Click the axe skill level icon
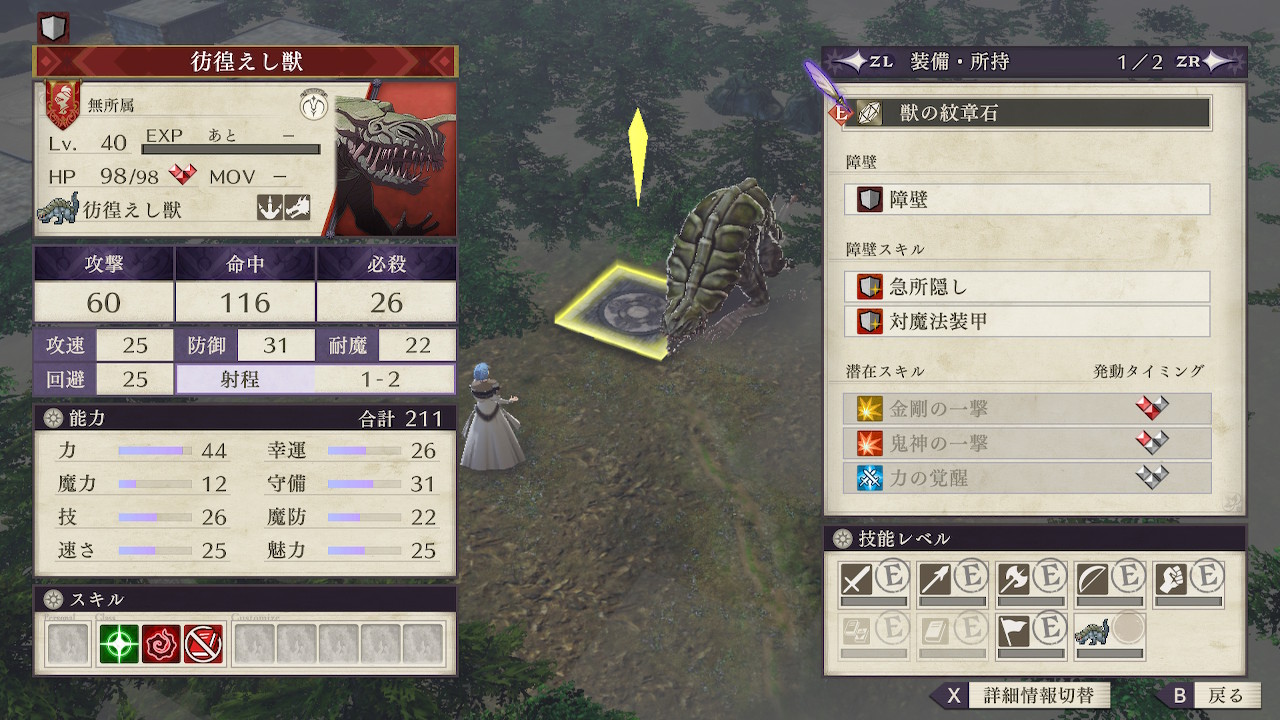The image size is (1280, 720). (1014, 579)
